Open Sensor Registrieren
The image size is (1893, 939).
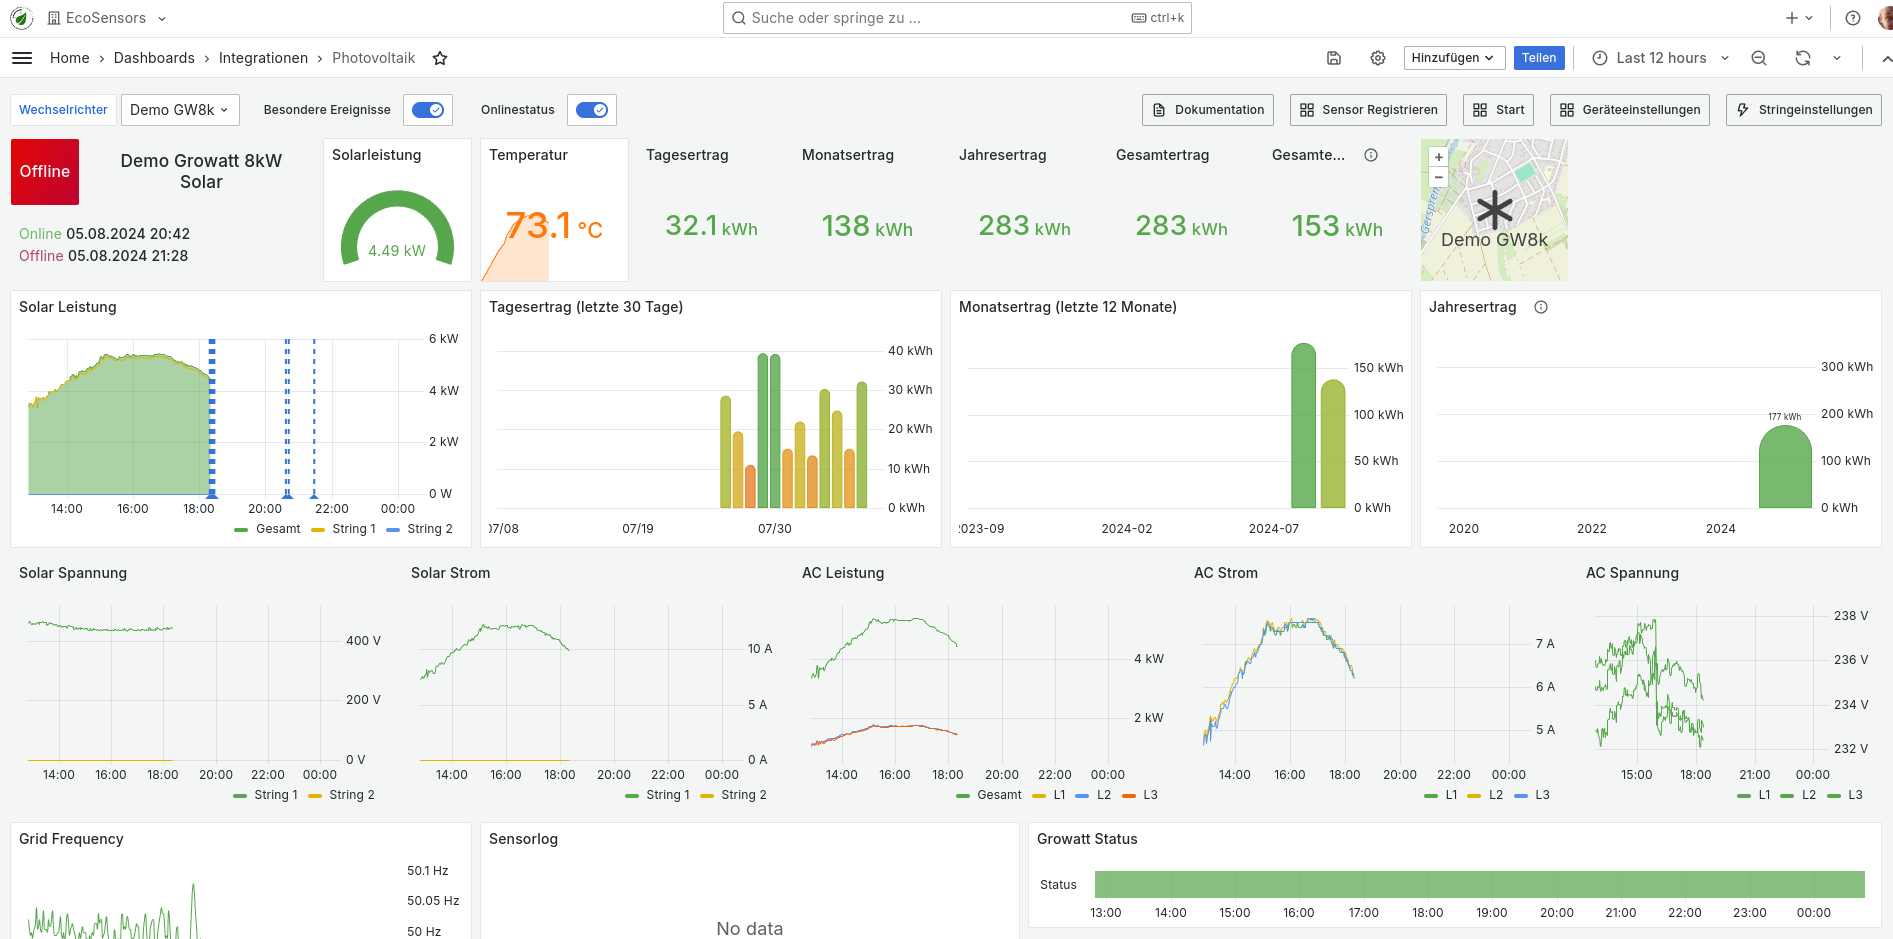(1368, 110)
